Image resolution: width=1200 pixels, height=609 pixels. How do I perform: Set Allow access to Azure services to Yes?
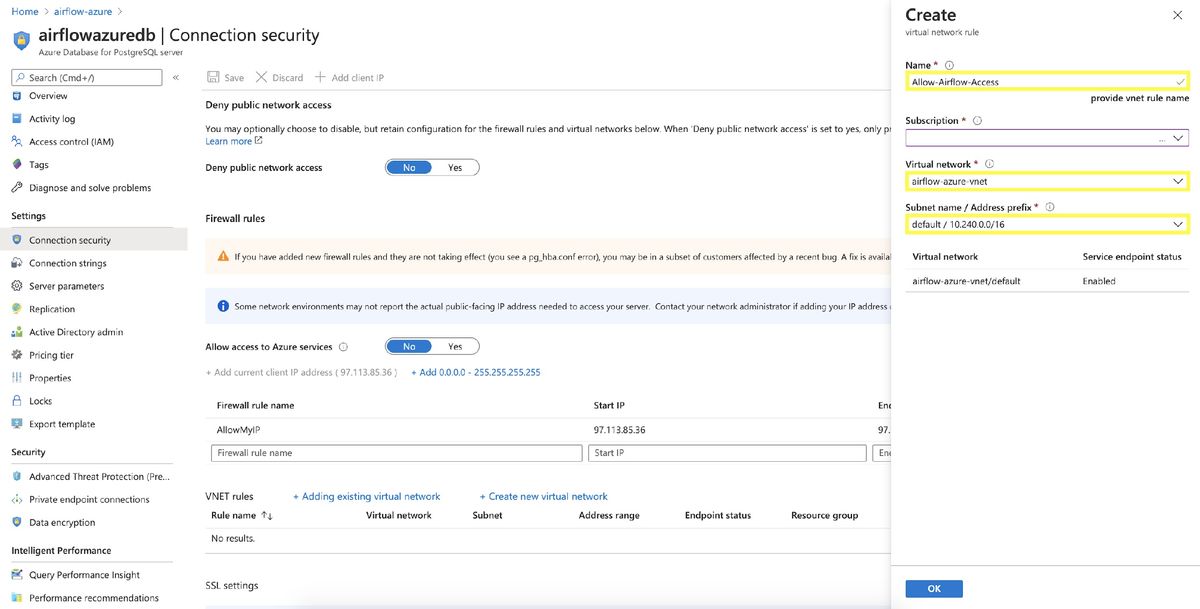pos(455,347)
